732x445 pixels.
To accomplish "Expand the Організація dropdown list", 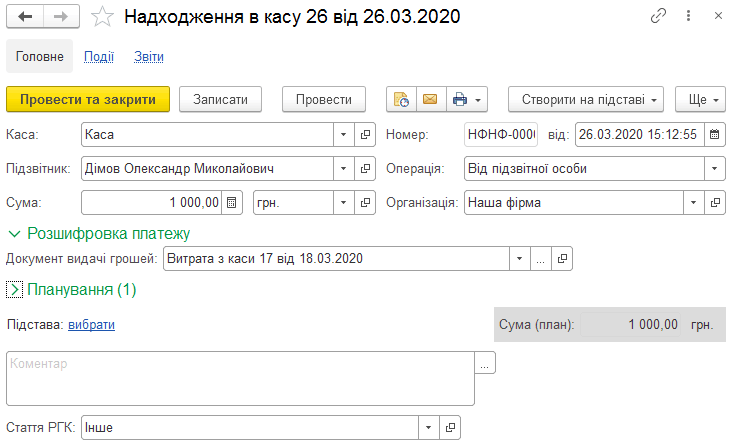I will (x=694, y=203).
